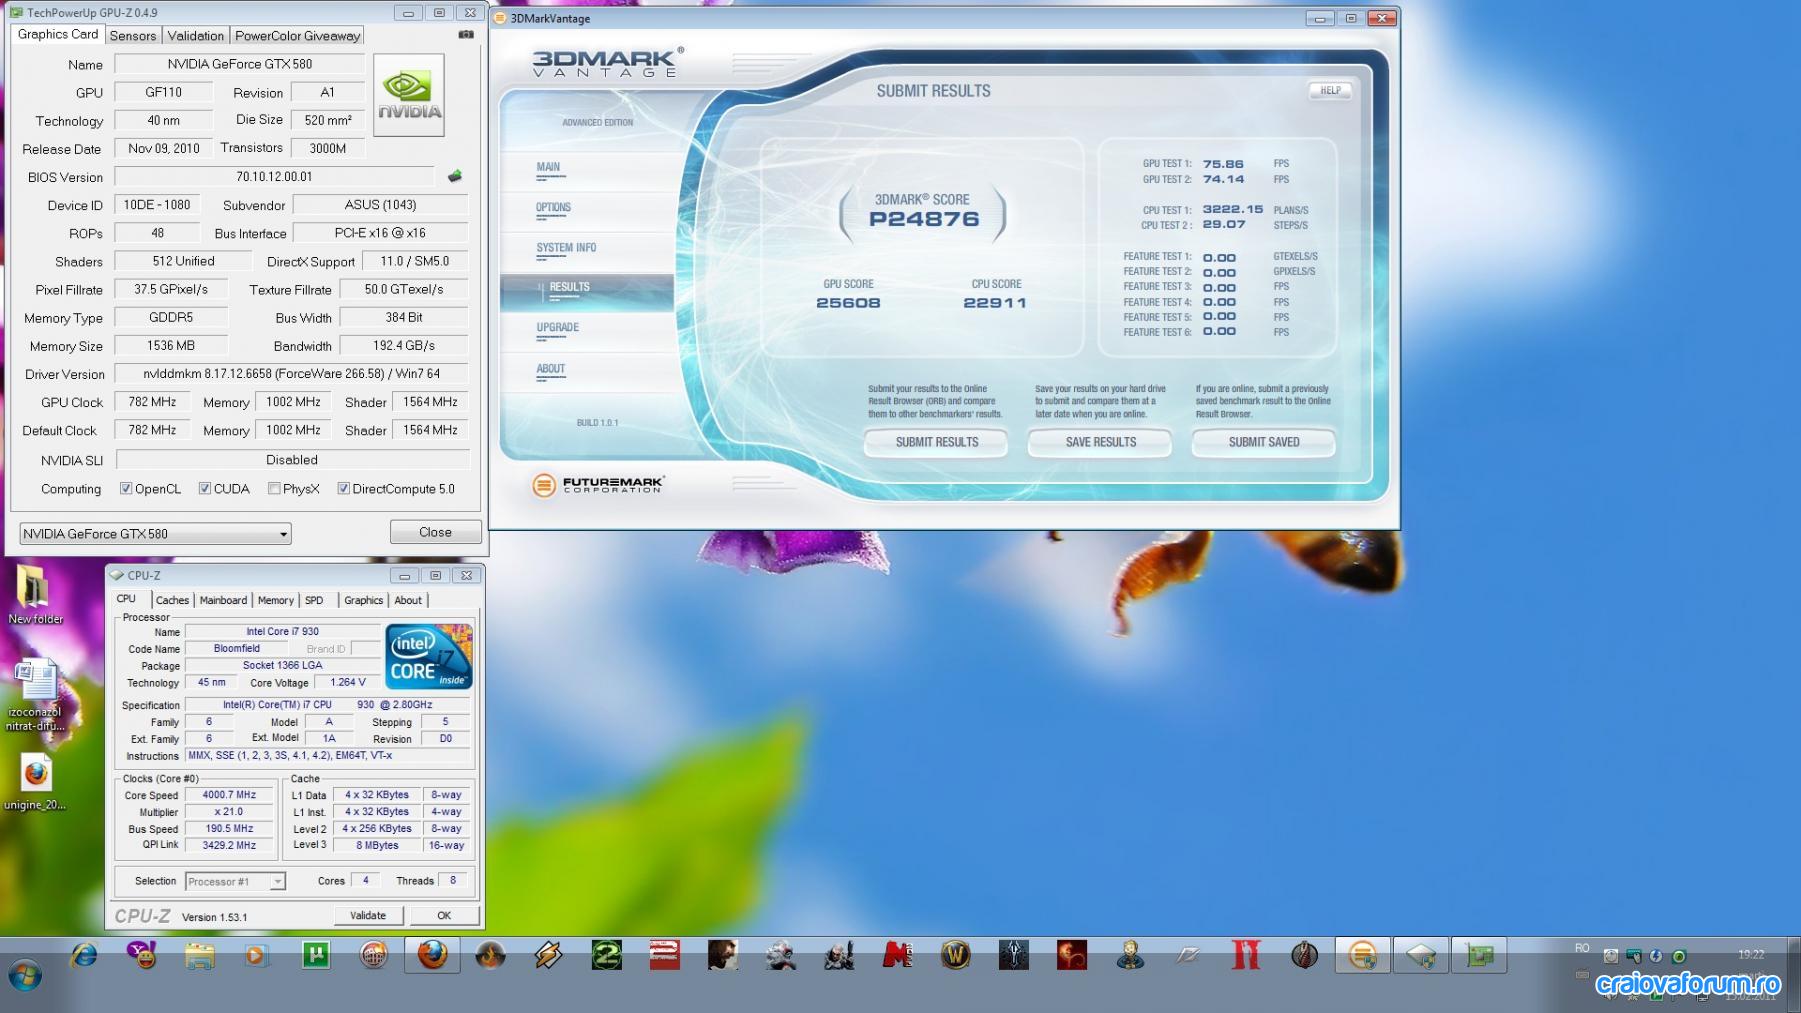The height and width of the screenshot is (1013, 1801).
Task: Toggle the DirectCompute 5.0 checkbox
Action: pos(344,489)
